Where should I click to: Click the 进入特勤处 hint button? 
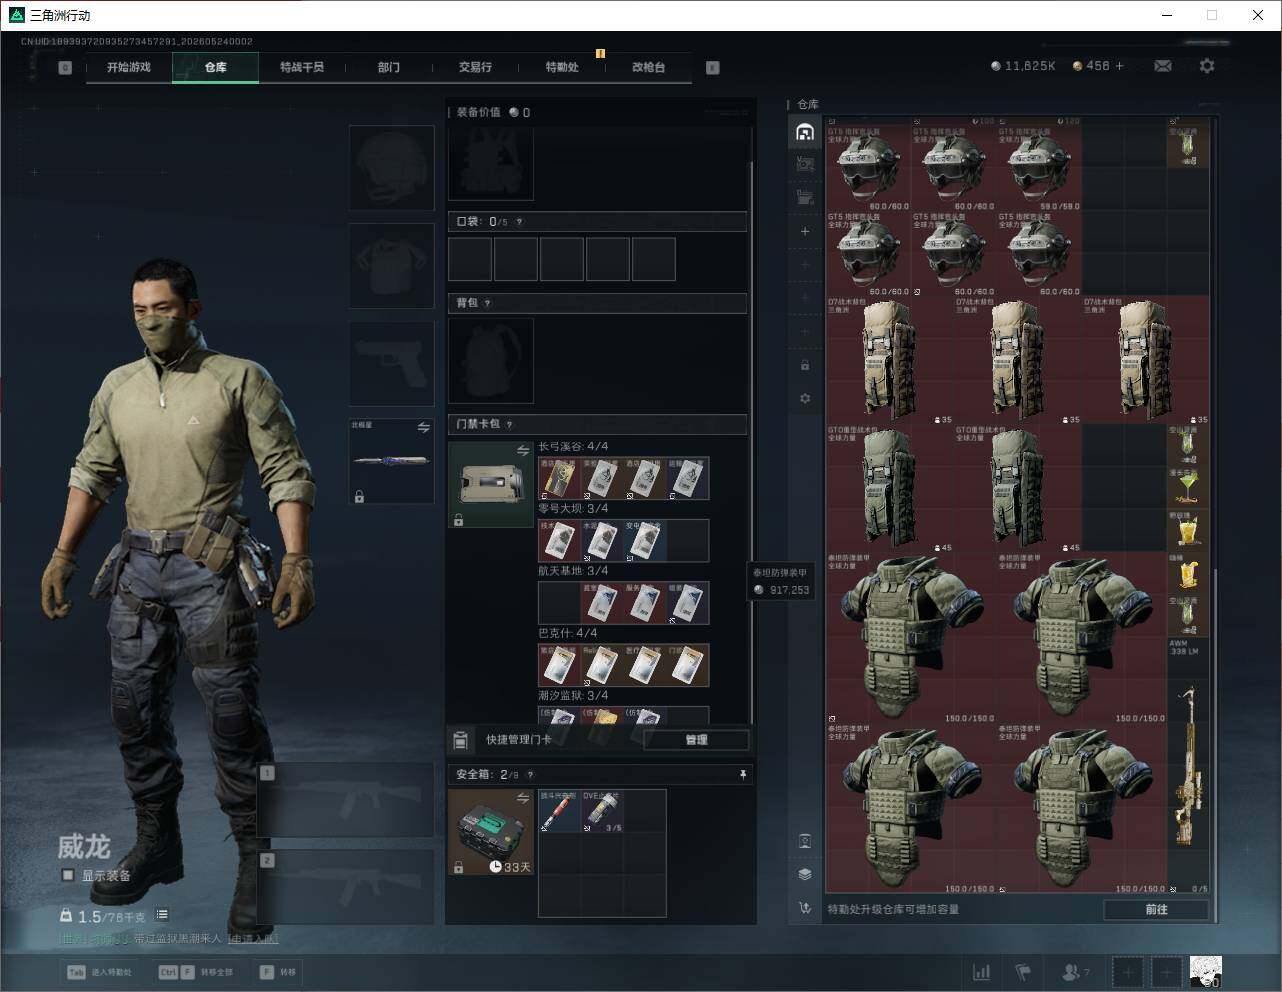pyautogui.click(x=99, y=972)
